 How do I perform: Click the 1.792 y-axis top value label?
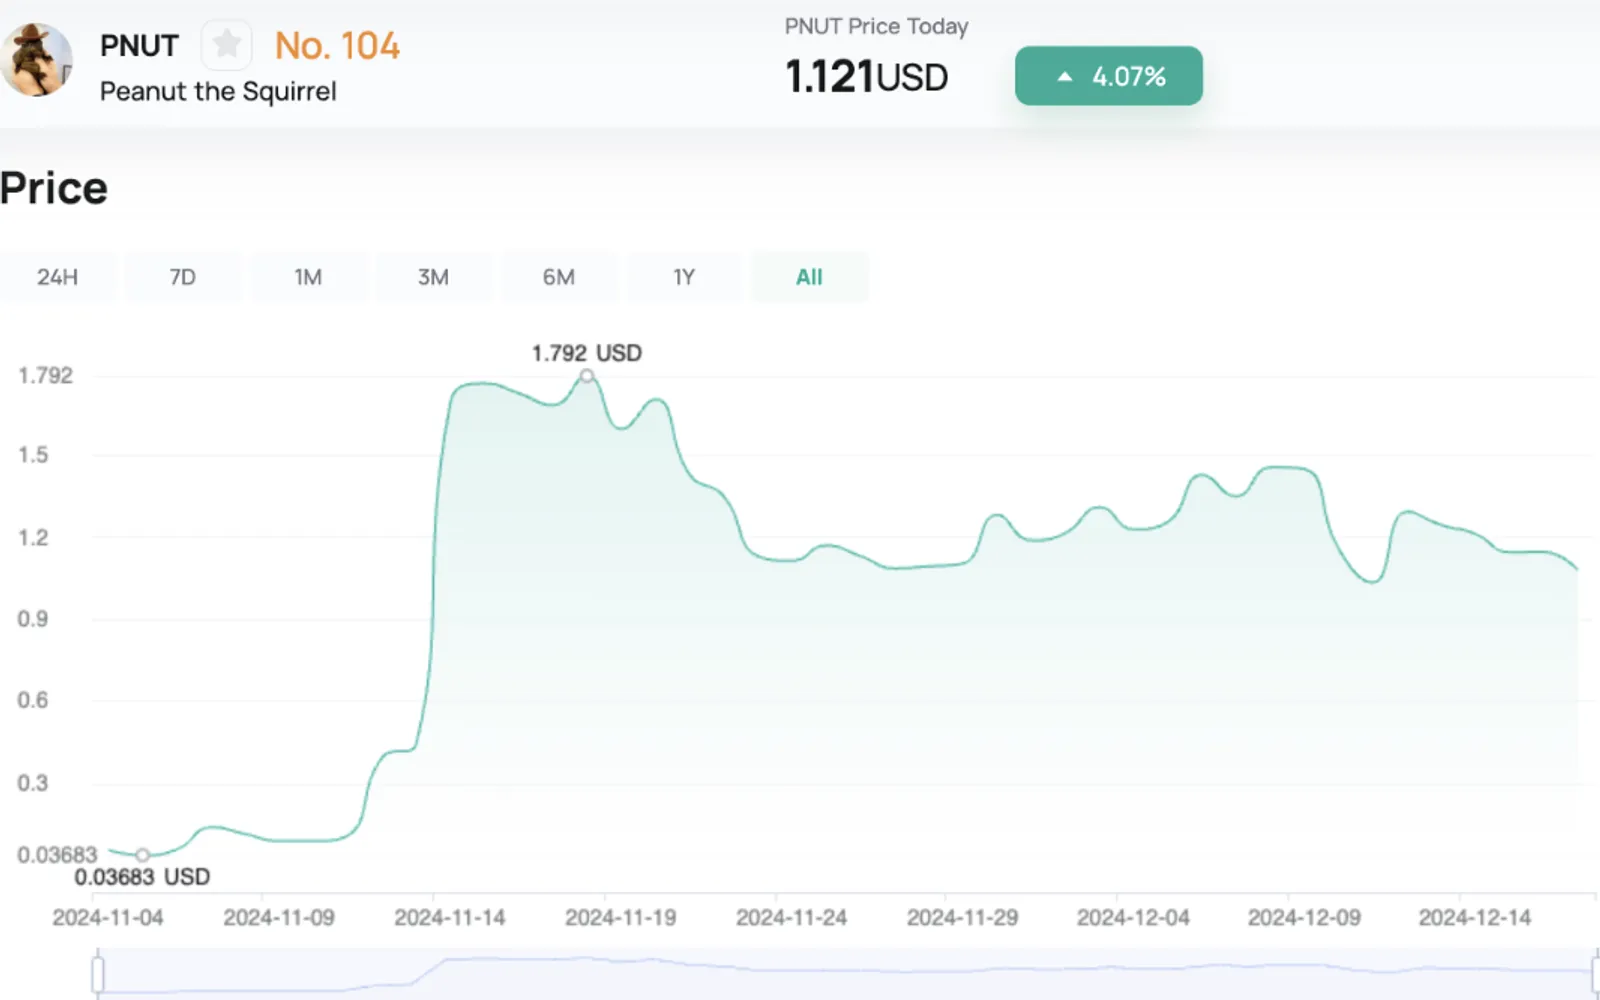46,376
